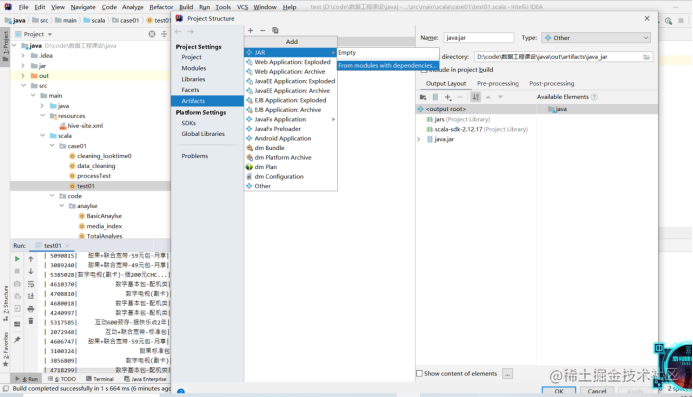693x397 pixels.
Task: Click the help question mark at dialog bottom
Action: click(181, 392)
